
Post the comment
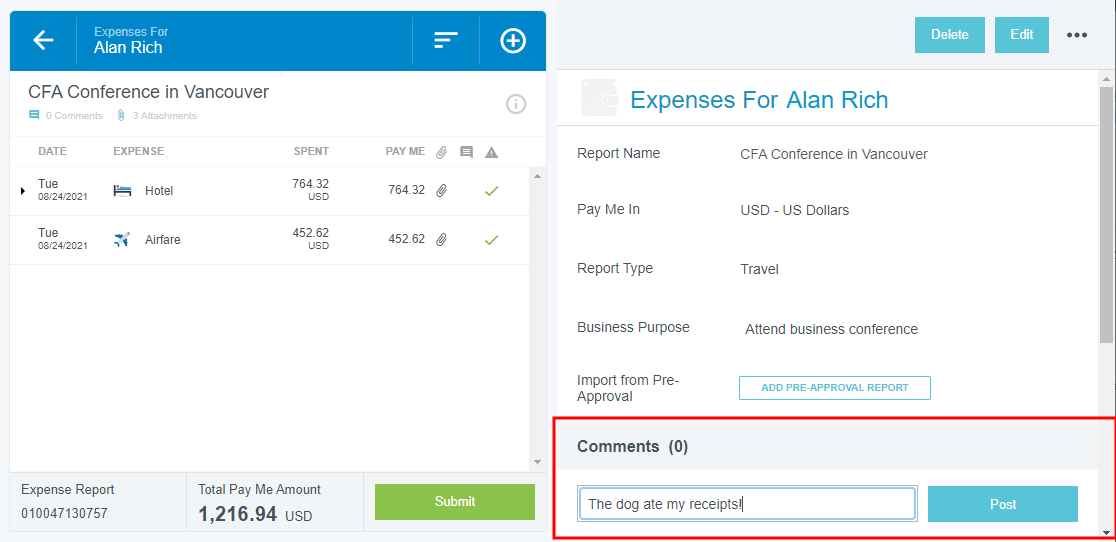click(1002, 504)
